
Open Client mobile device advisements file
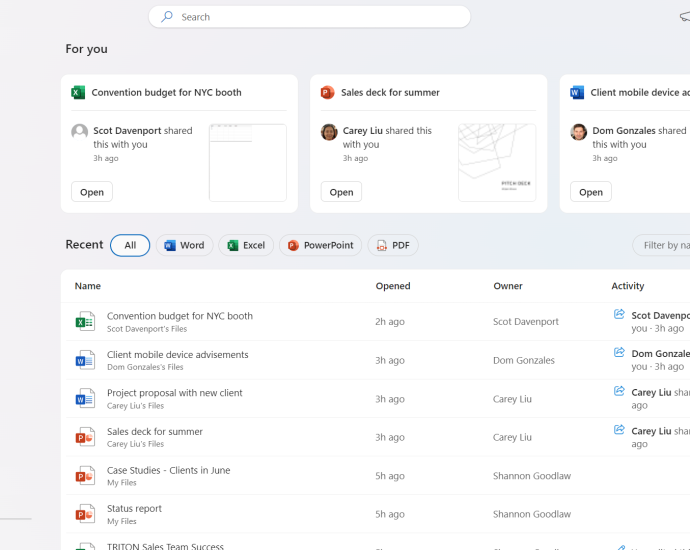click(x=177, y=355)
